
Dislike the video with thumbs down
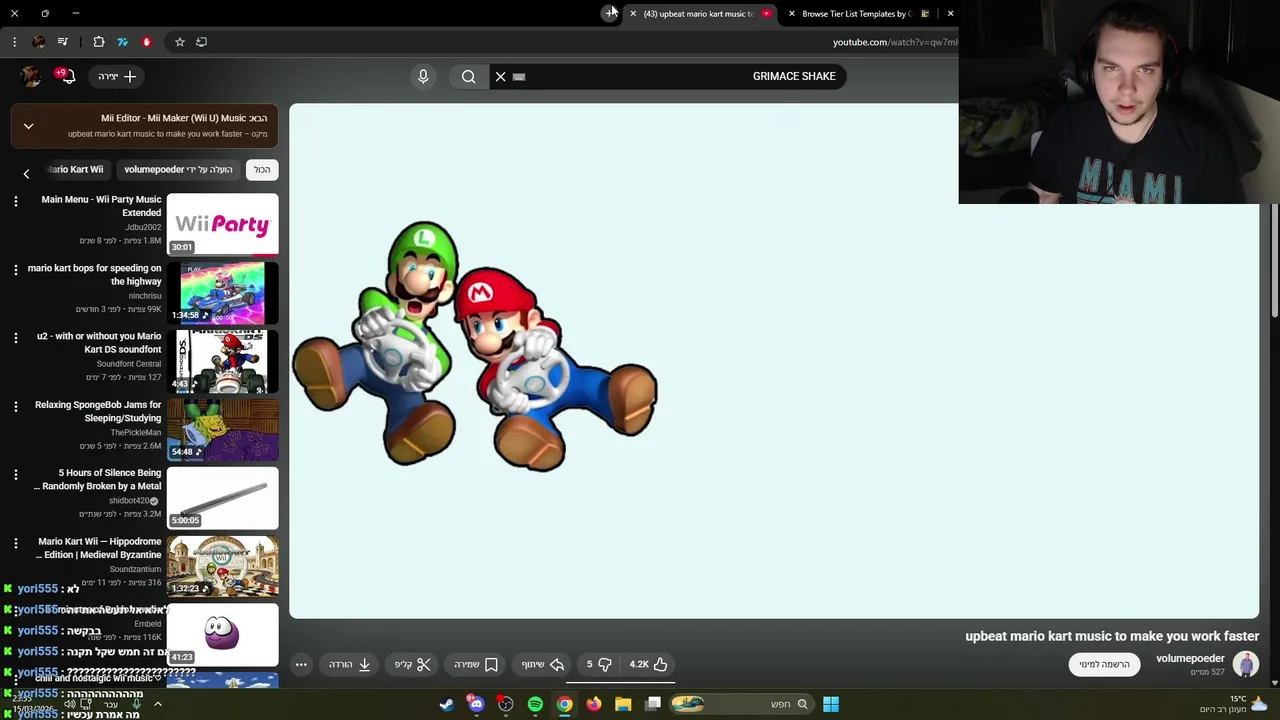point(598,664)
